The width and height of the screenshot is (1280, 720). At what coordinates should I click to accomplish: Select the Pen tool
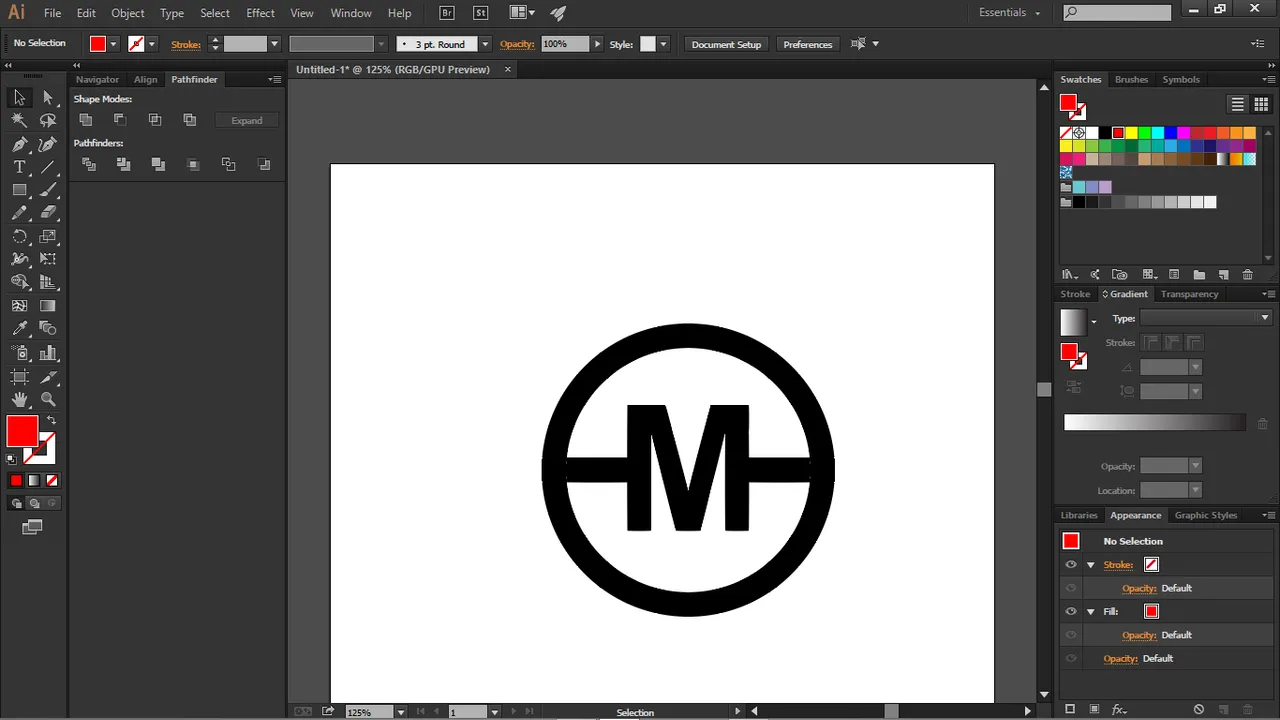coord(19,144)
